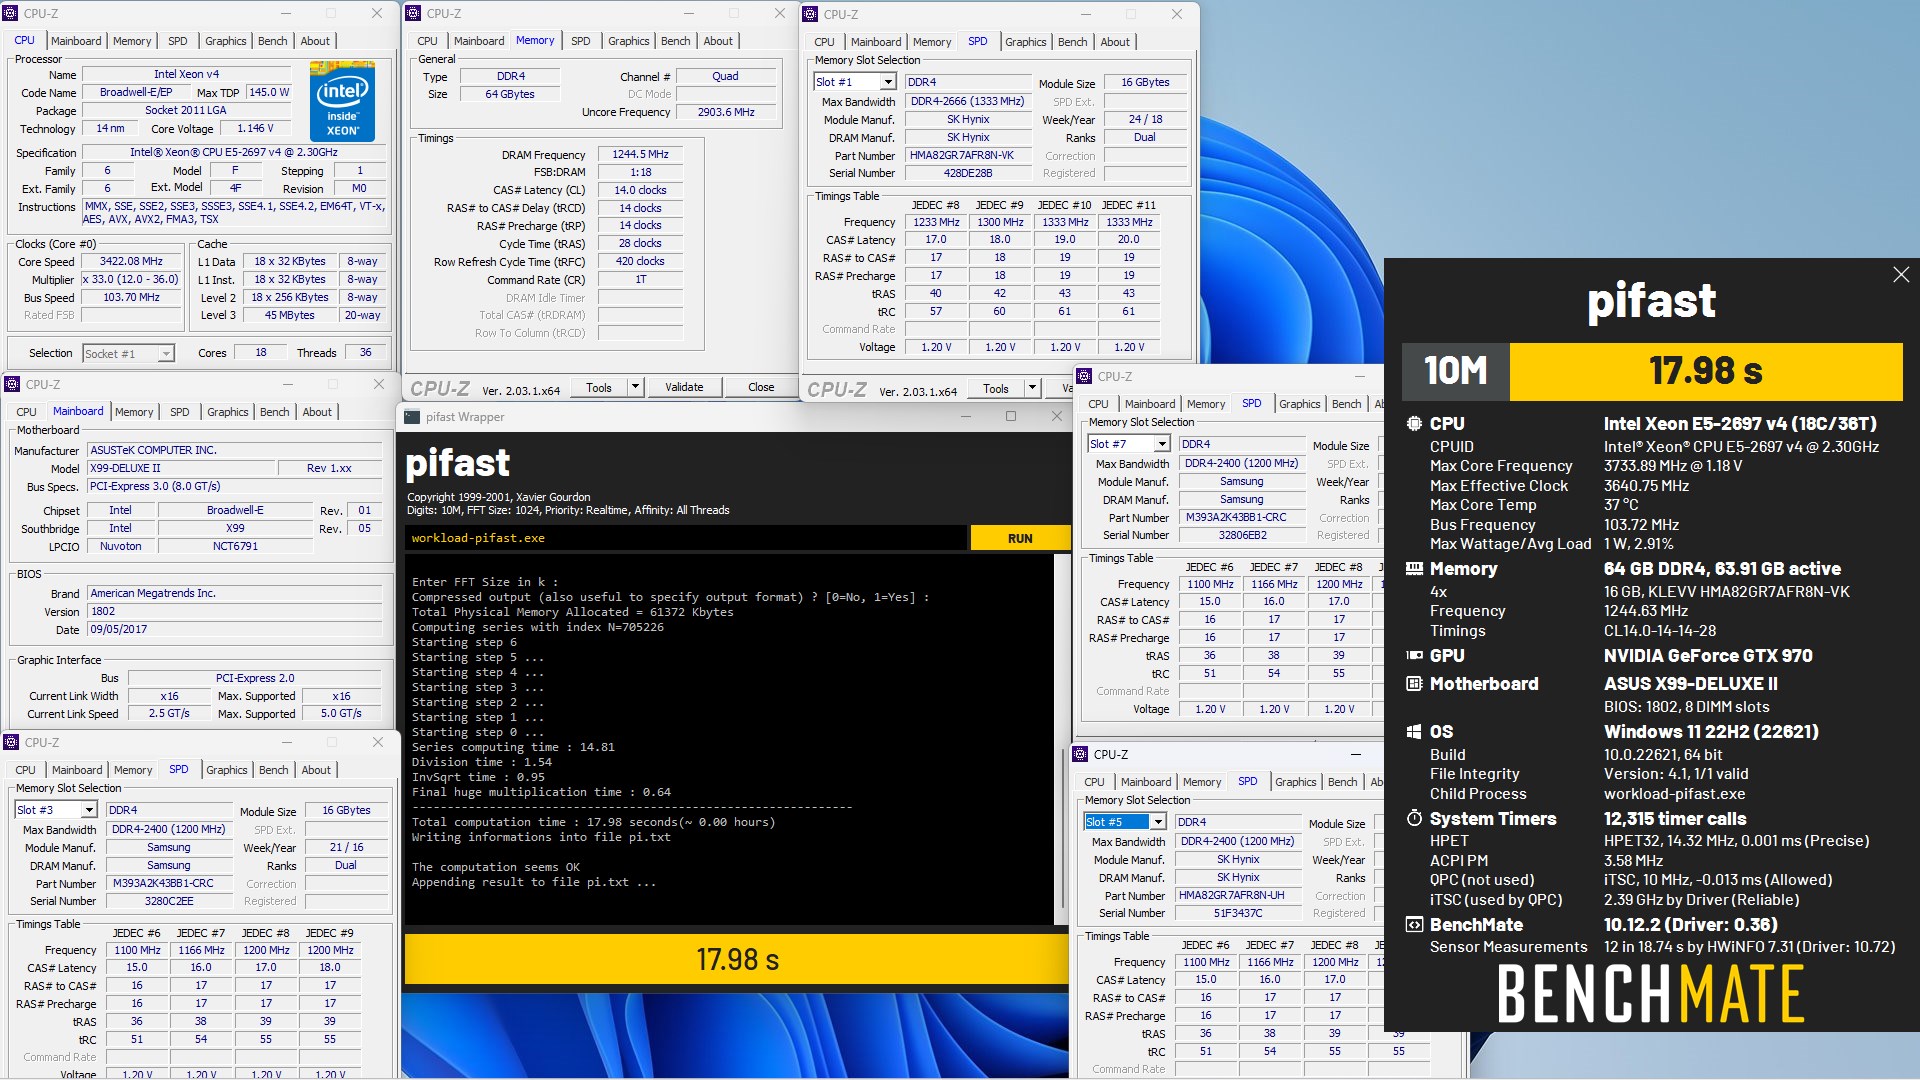
Task: Click the System Timers clock icon in BenchMate
Action: click(x=1414, y=818)
